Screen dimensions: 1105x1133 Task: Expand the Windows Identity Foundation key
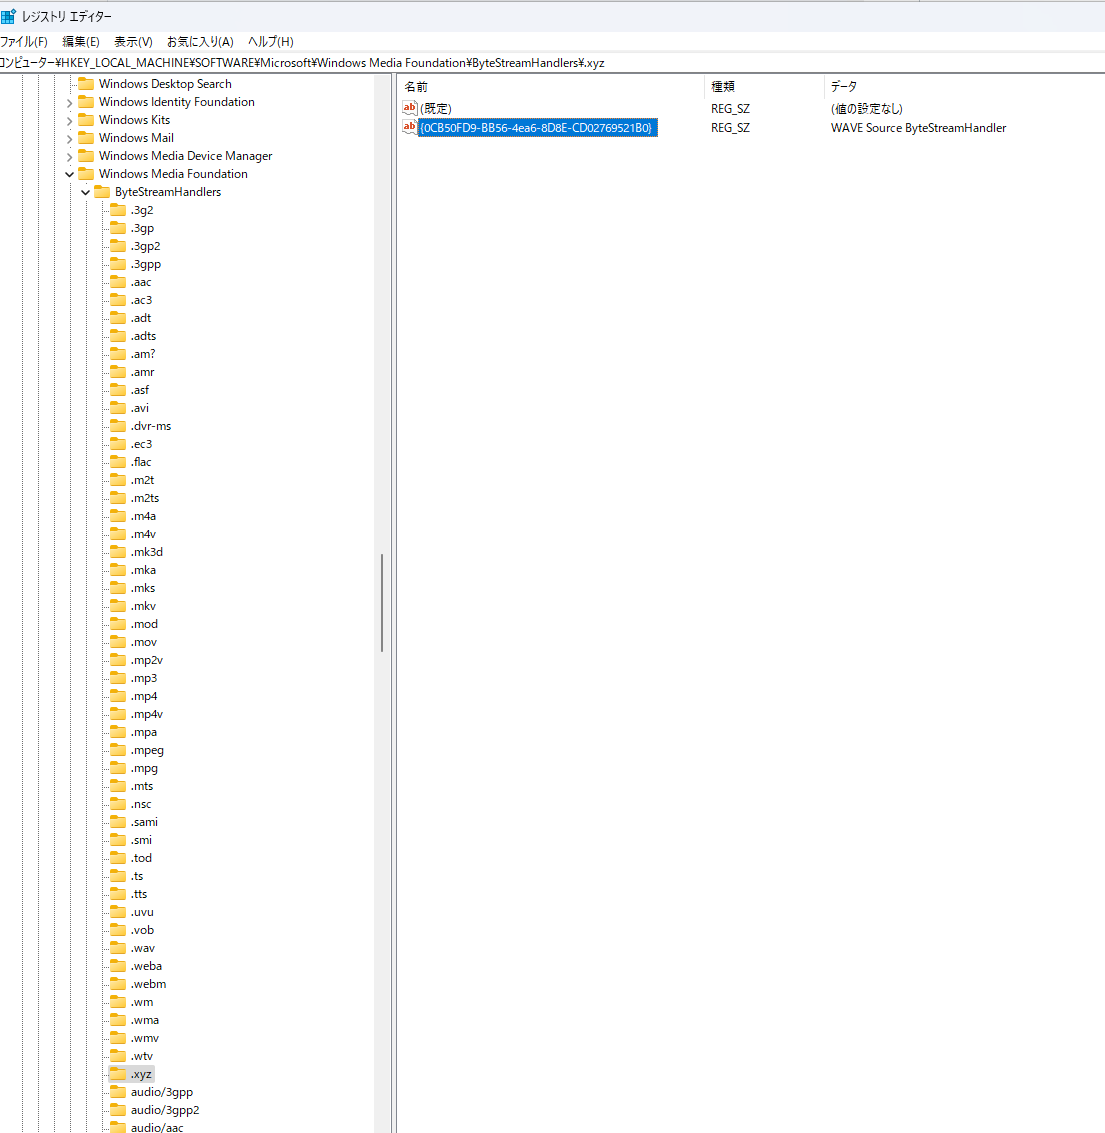click(69, 103)
